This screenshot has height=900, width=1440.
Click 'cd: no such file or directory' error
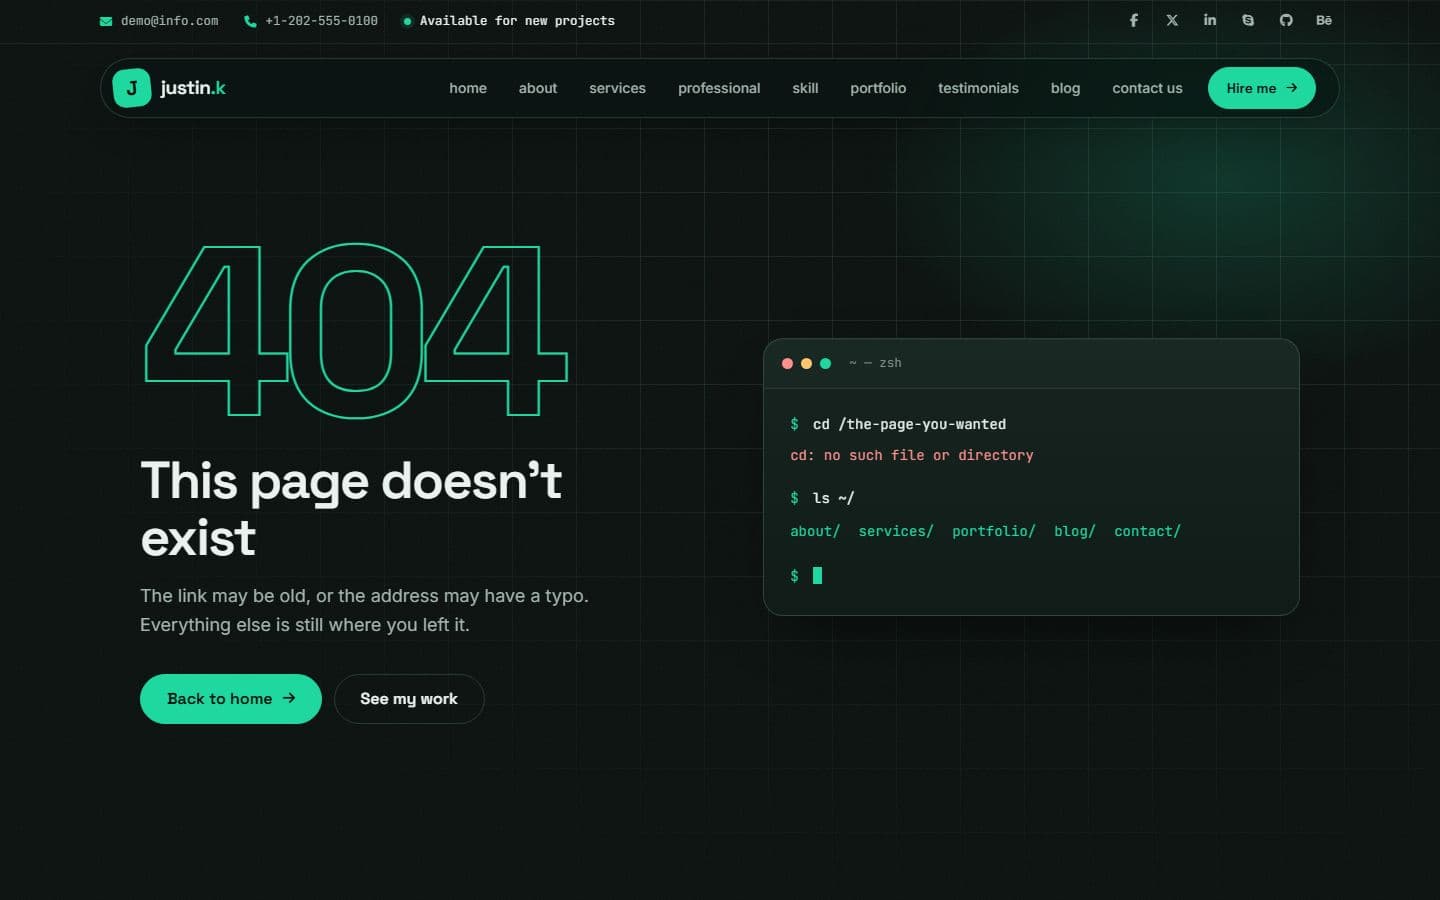click(912, 456)
